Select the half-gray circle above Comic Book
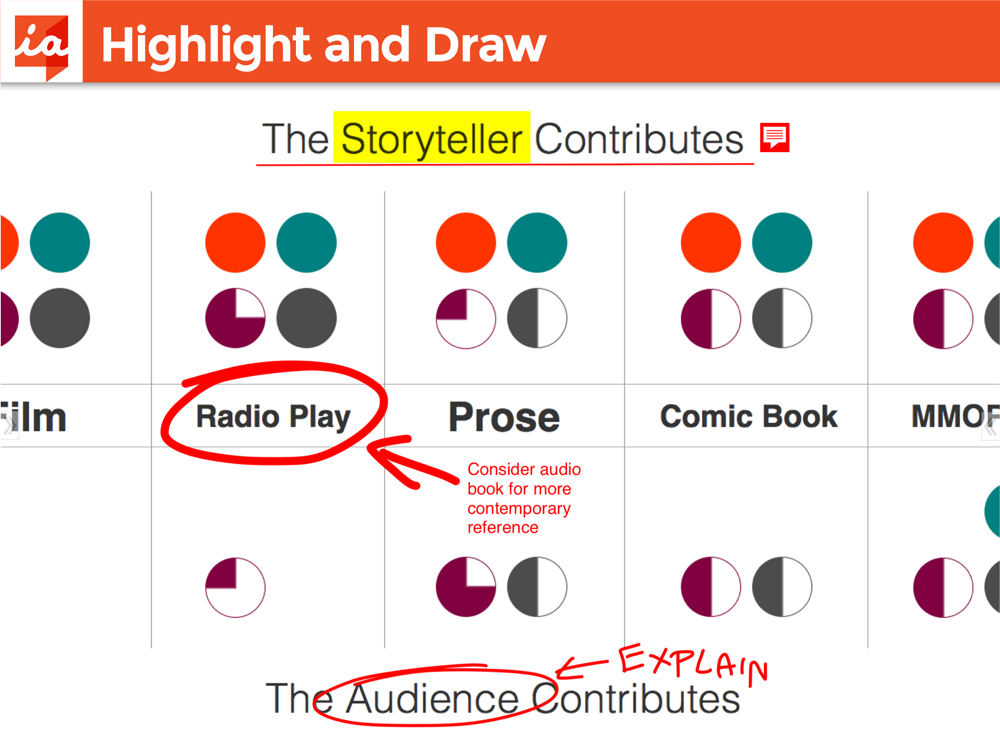The image size is (1000, 750). (782, 318)
